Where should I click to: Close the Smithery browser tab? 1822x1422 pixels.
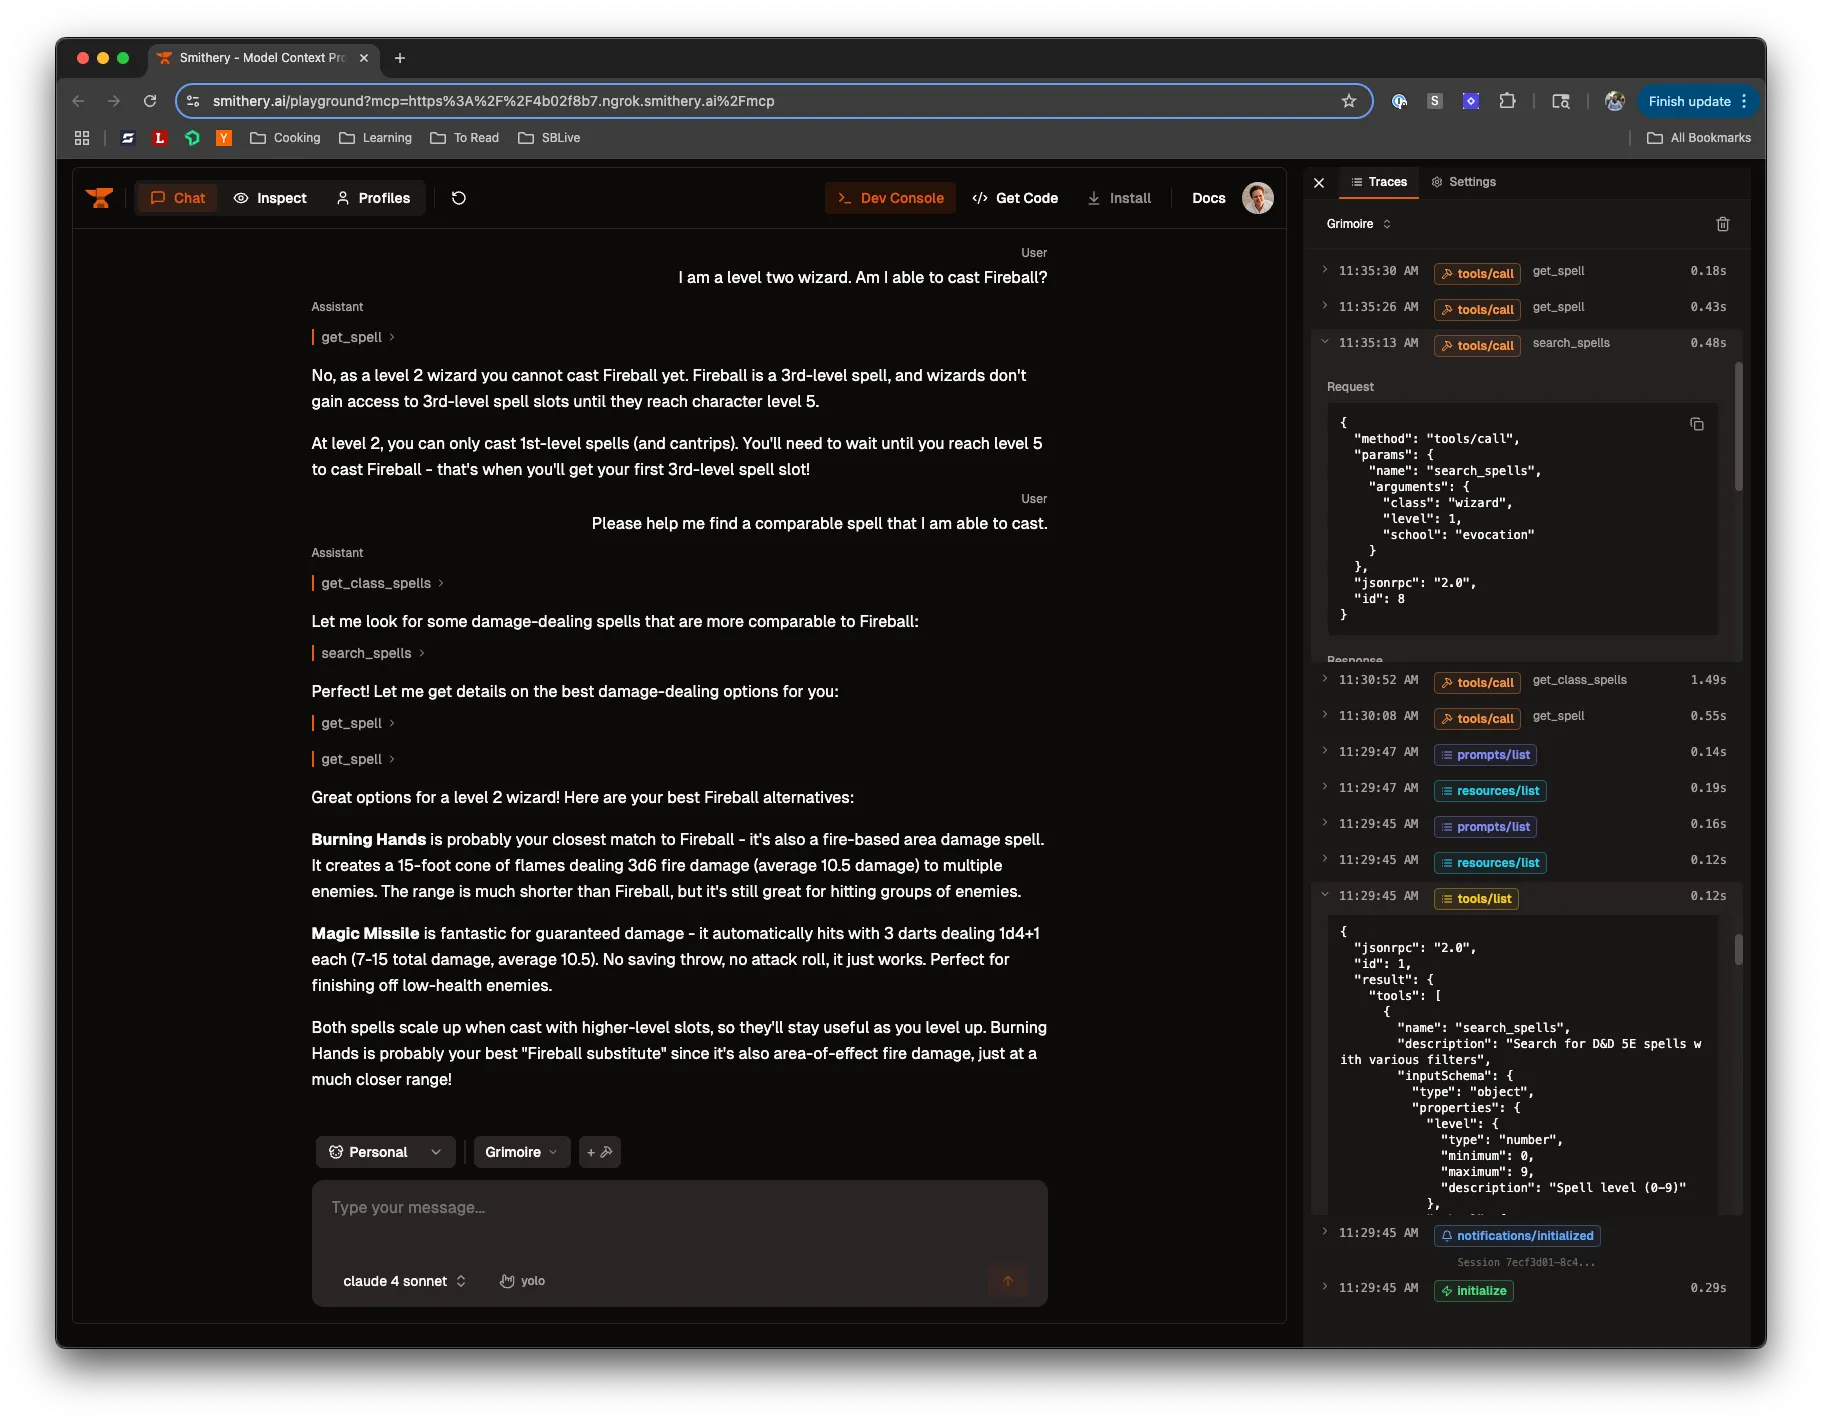tap(364, 58)
